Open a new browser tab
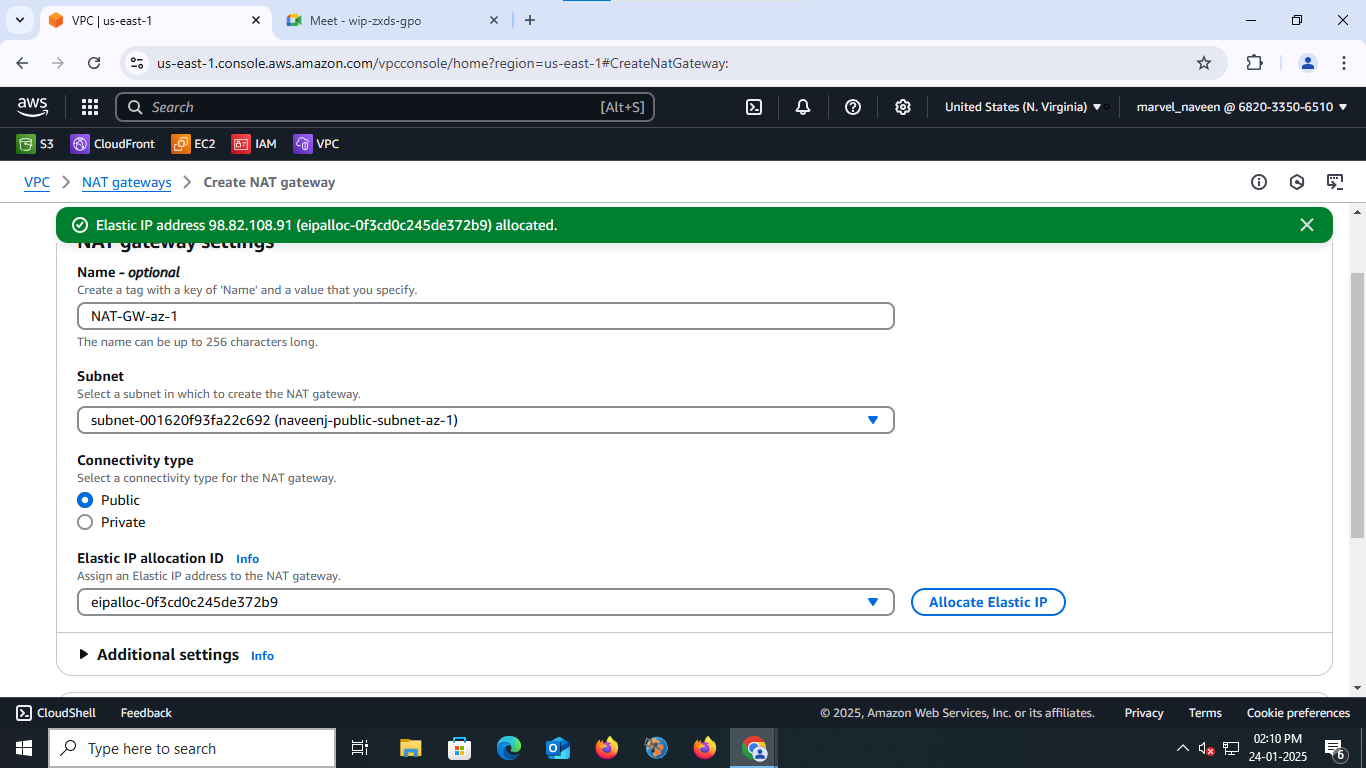Image resolution: width=1366 pixels, height=768 pixels. 530,20
